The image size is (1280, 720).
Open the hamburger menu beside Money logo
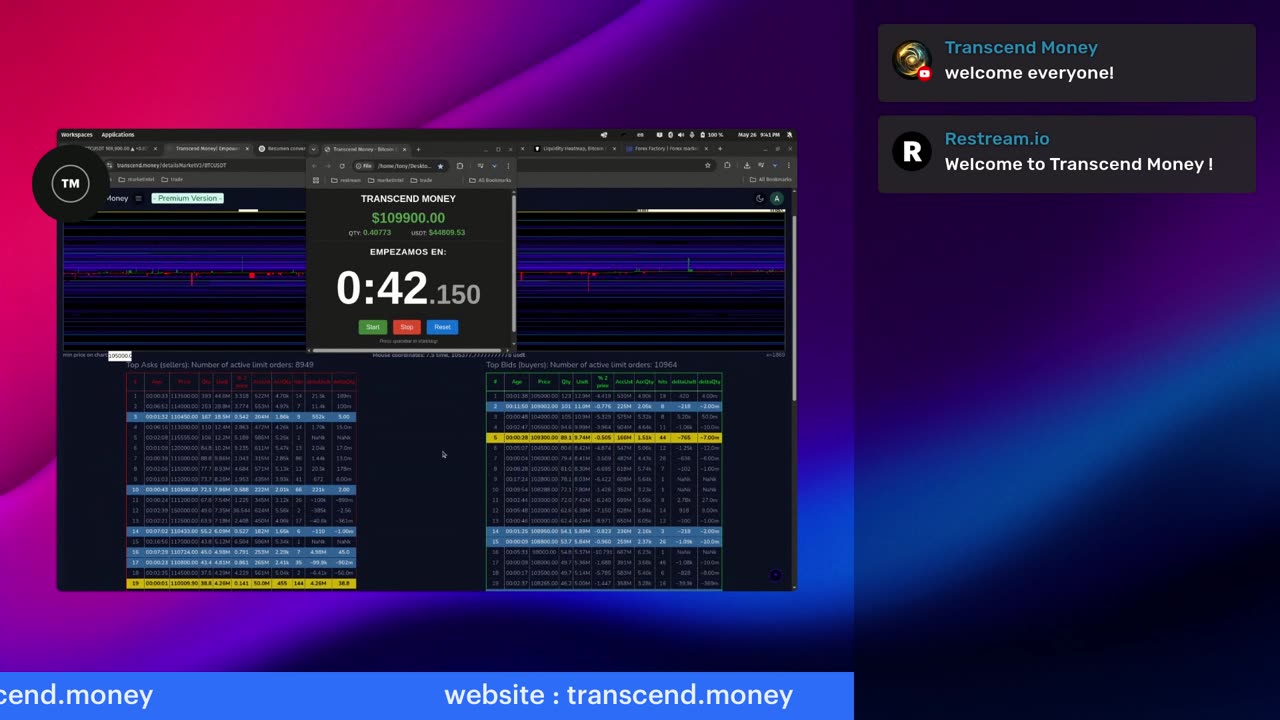(138, 198)
